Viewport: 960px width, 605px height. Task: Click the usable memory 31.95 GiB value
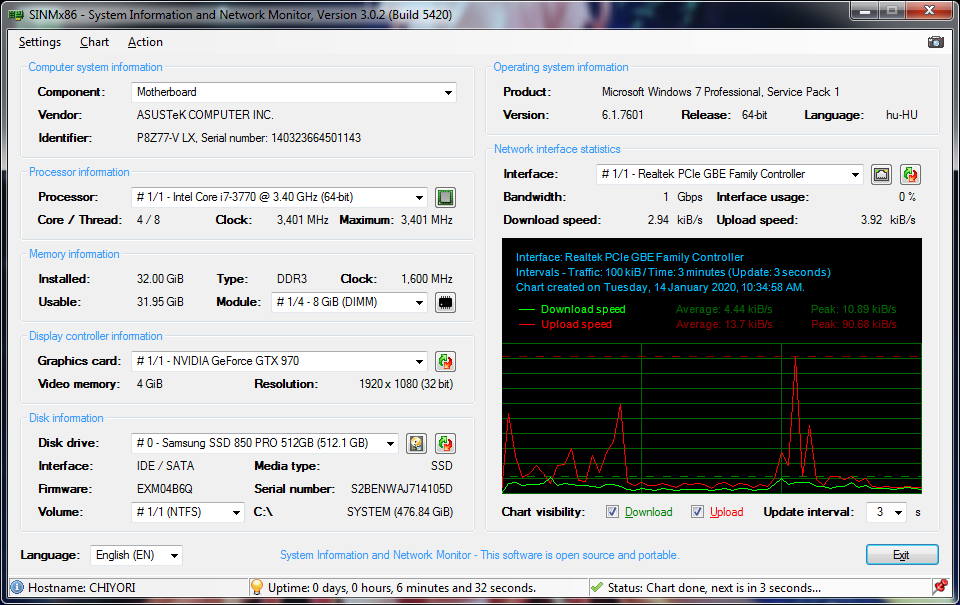[x=160, y=302]
